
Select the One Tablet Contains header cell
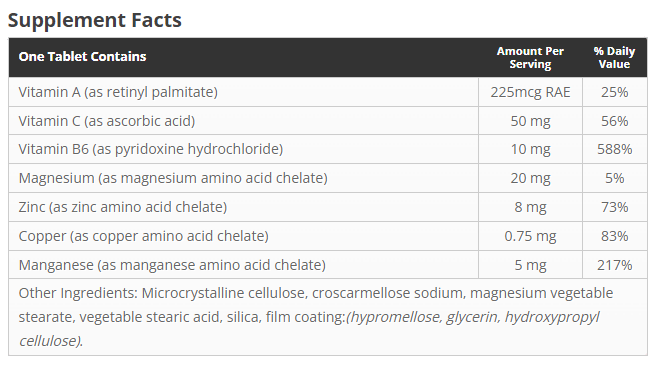[x=243, y=57]
